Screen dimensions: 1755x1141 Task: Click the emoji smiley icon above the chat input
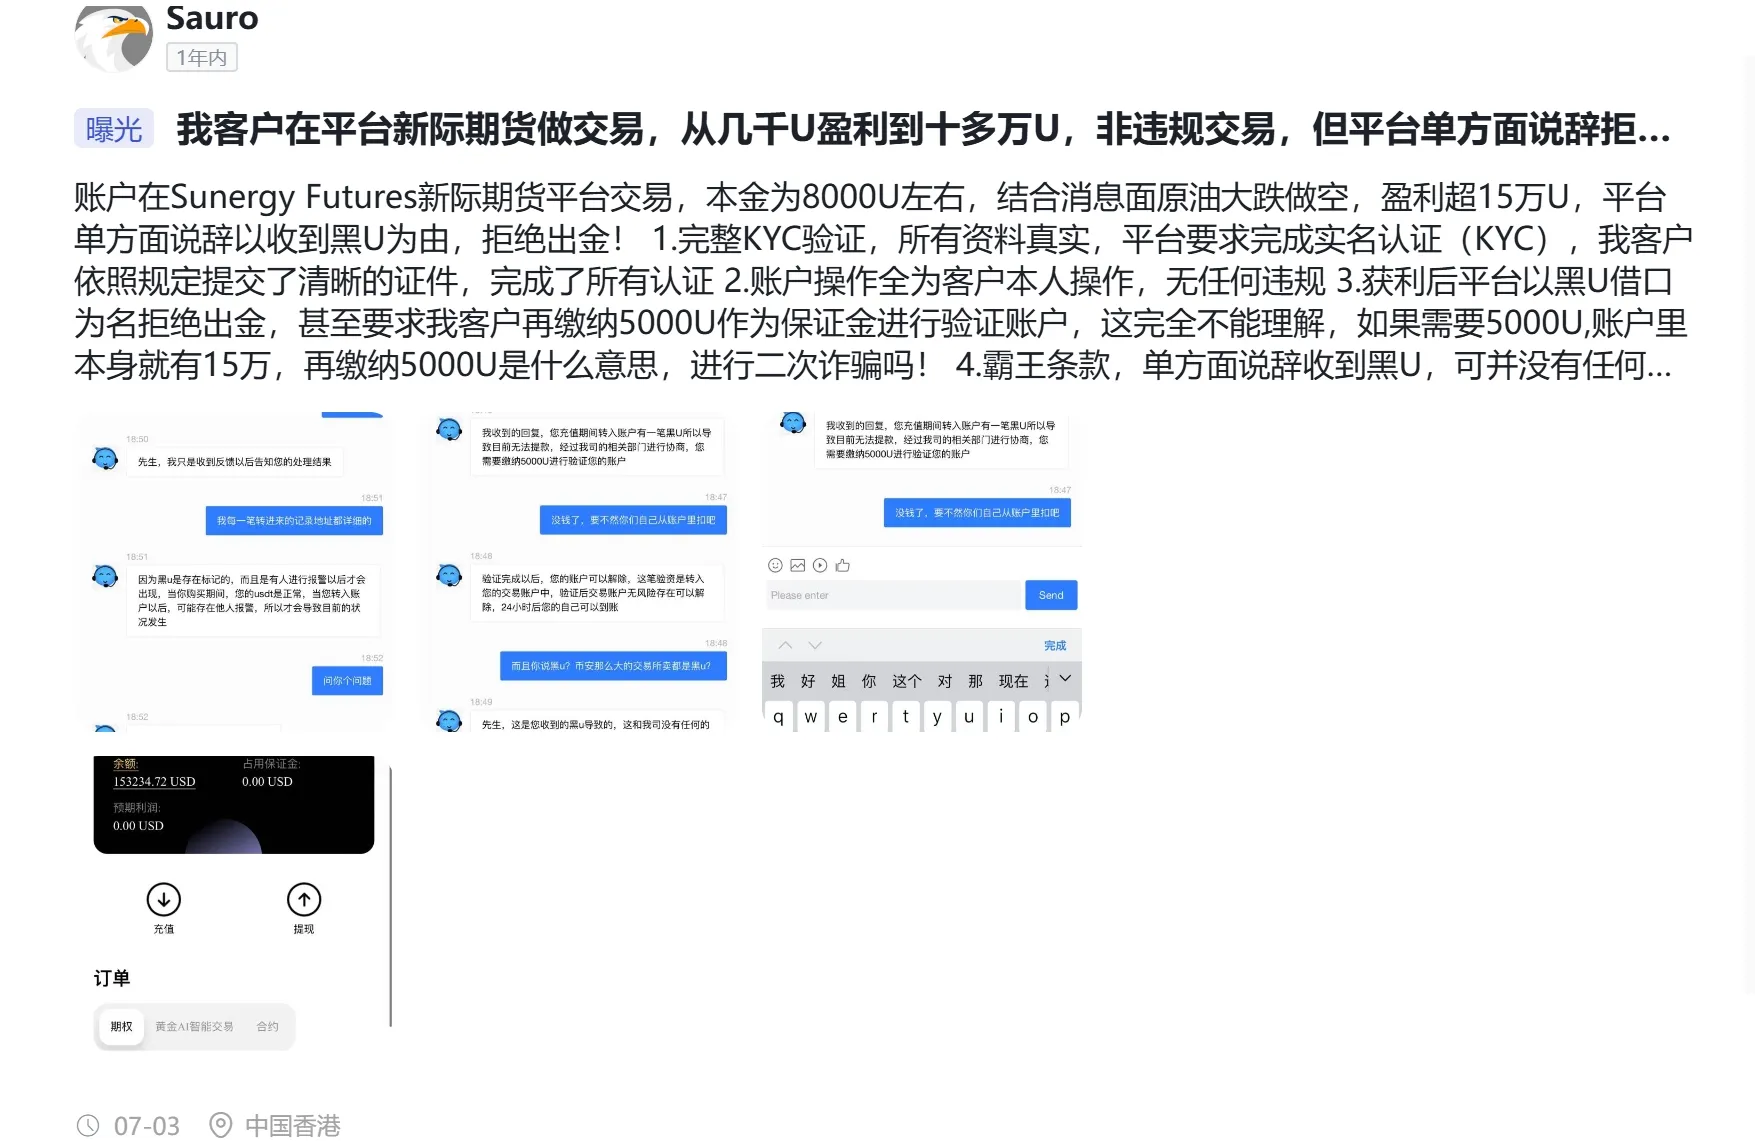click(775, 565)
